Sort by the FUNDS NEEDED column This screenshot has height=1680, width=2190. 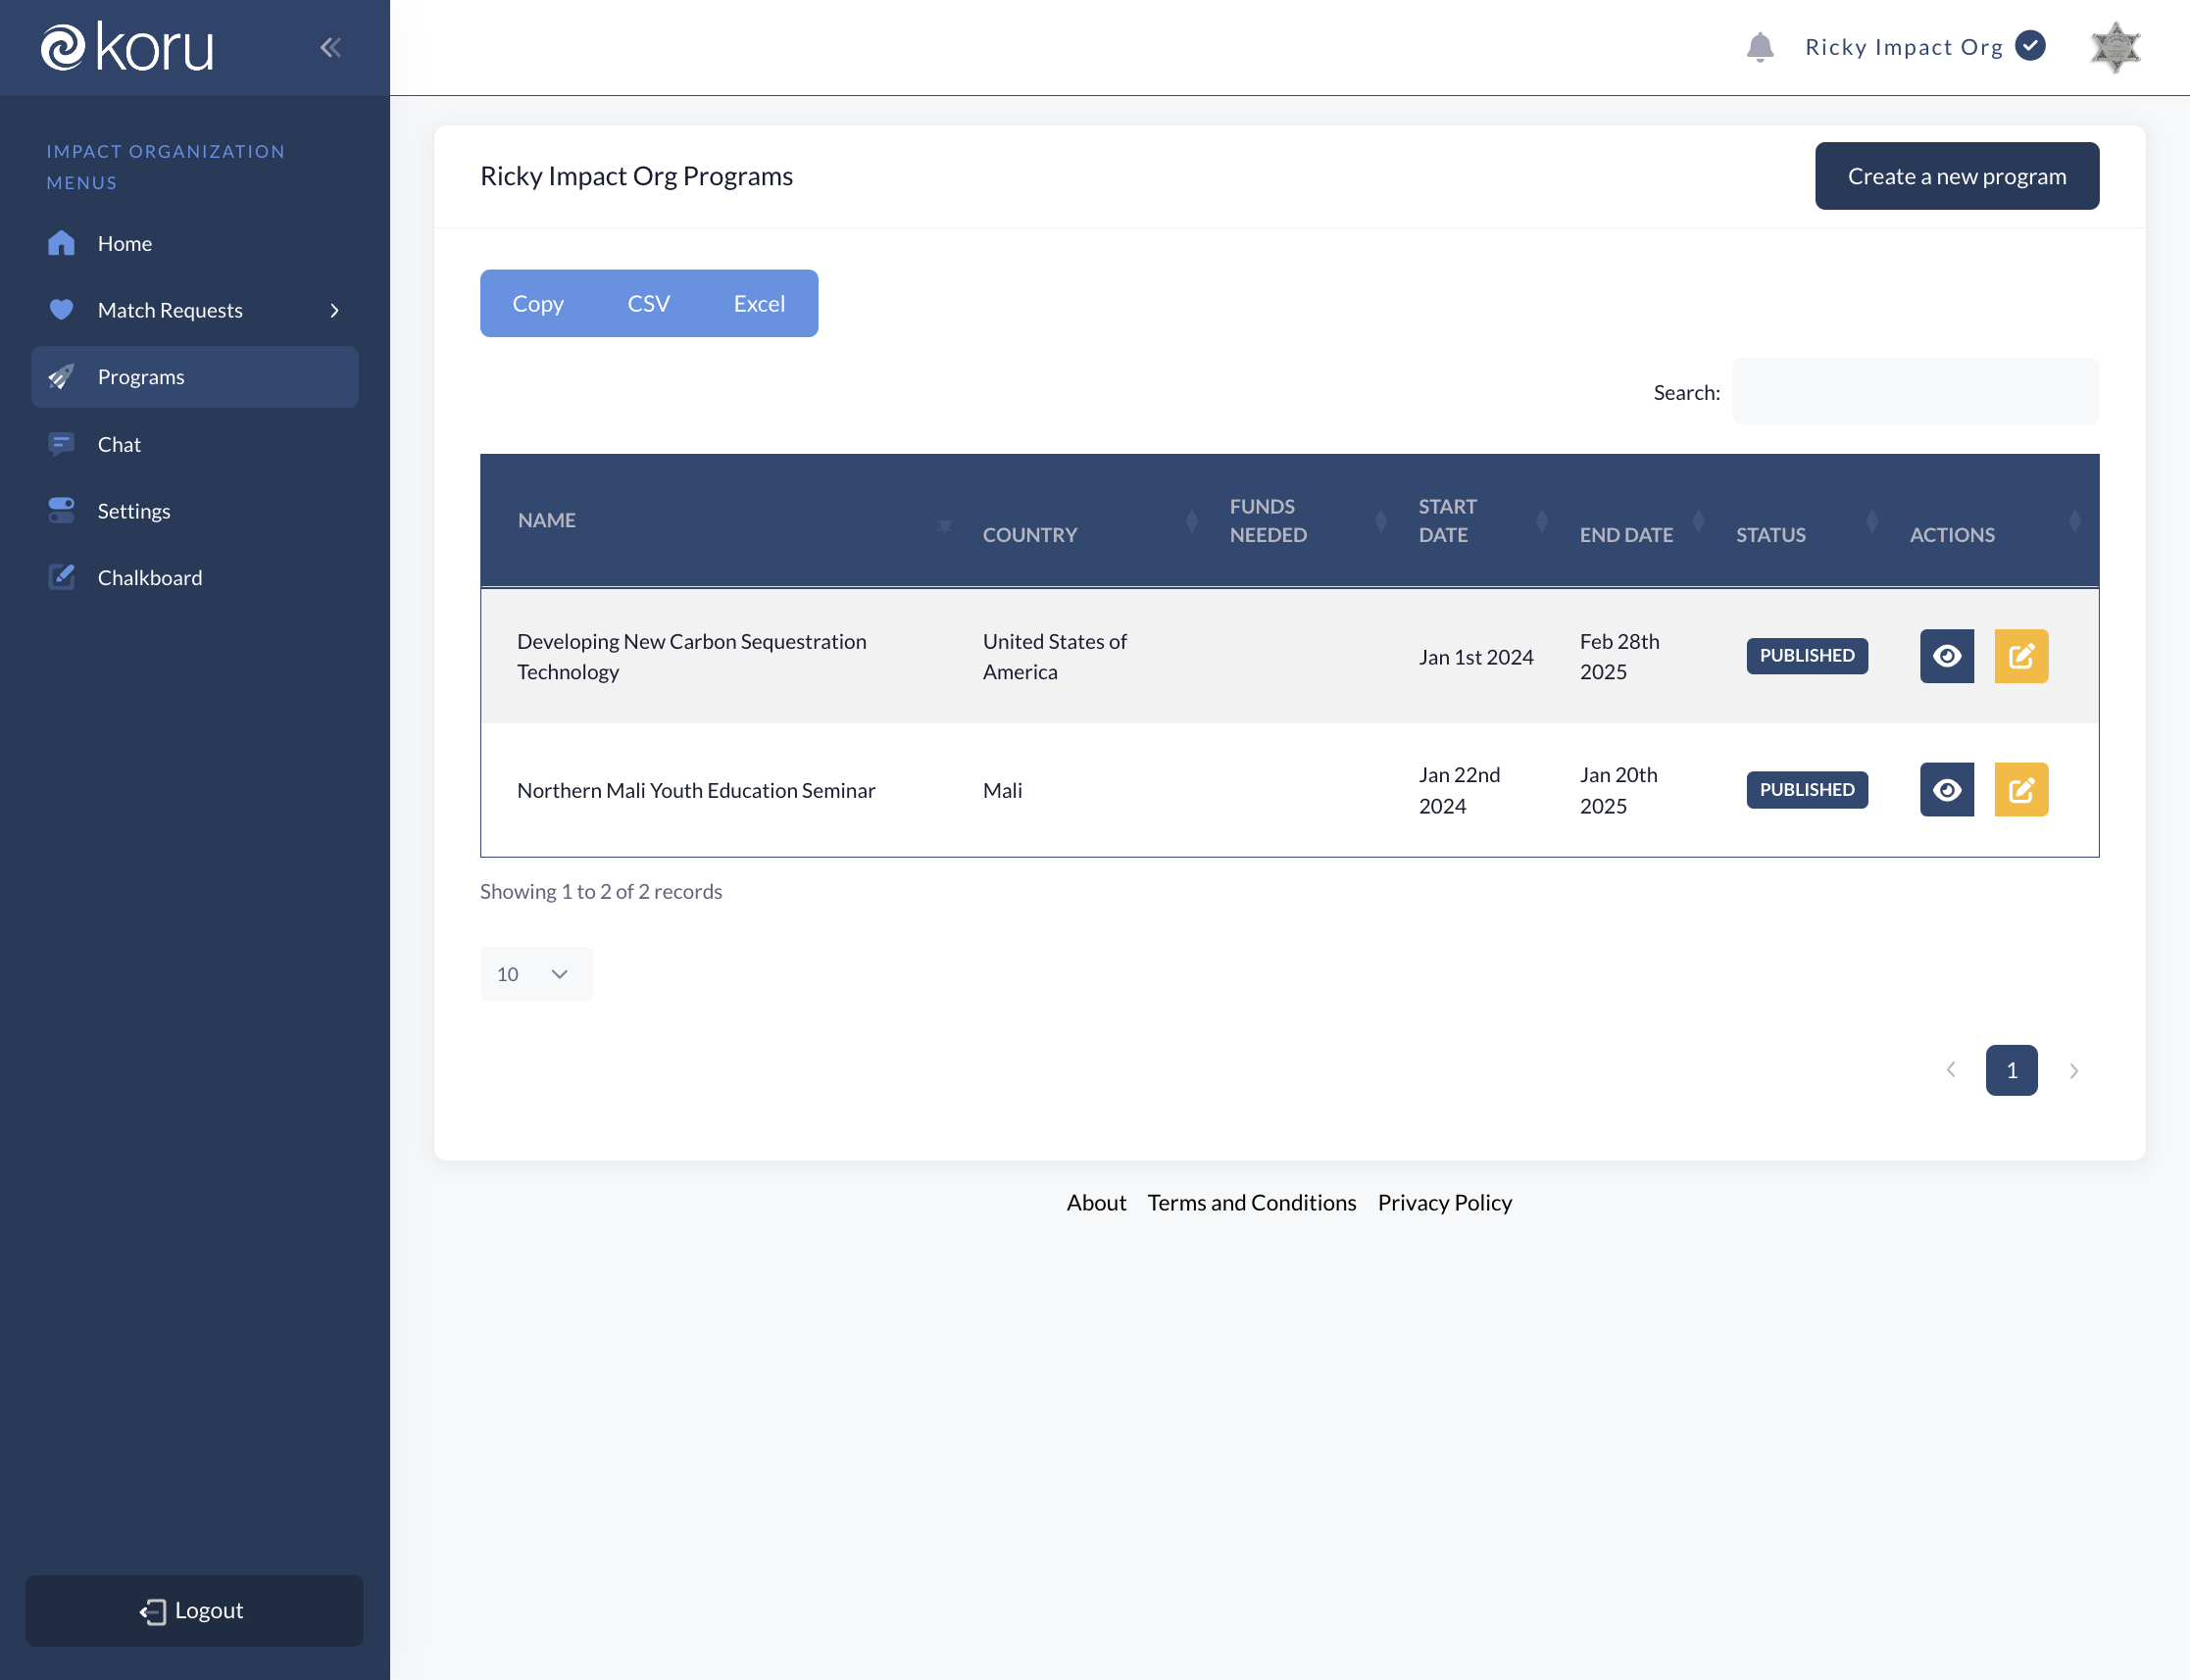click(1305, 520)
